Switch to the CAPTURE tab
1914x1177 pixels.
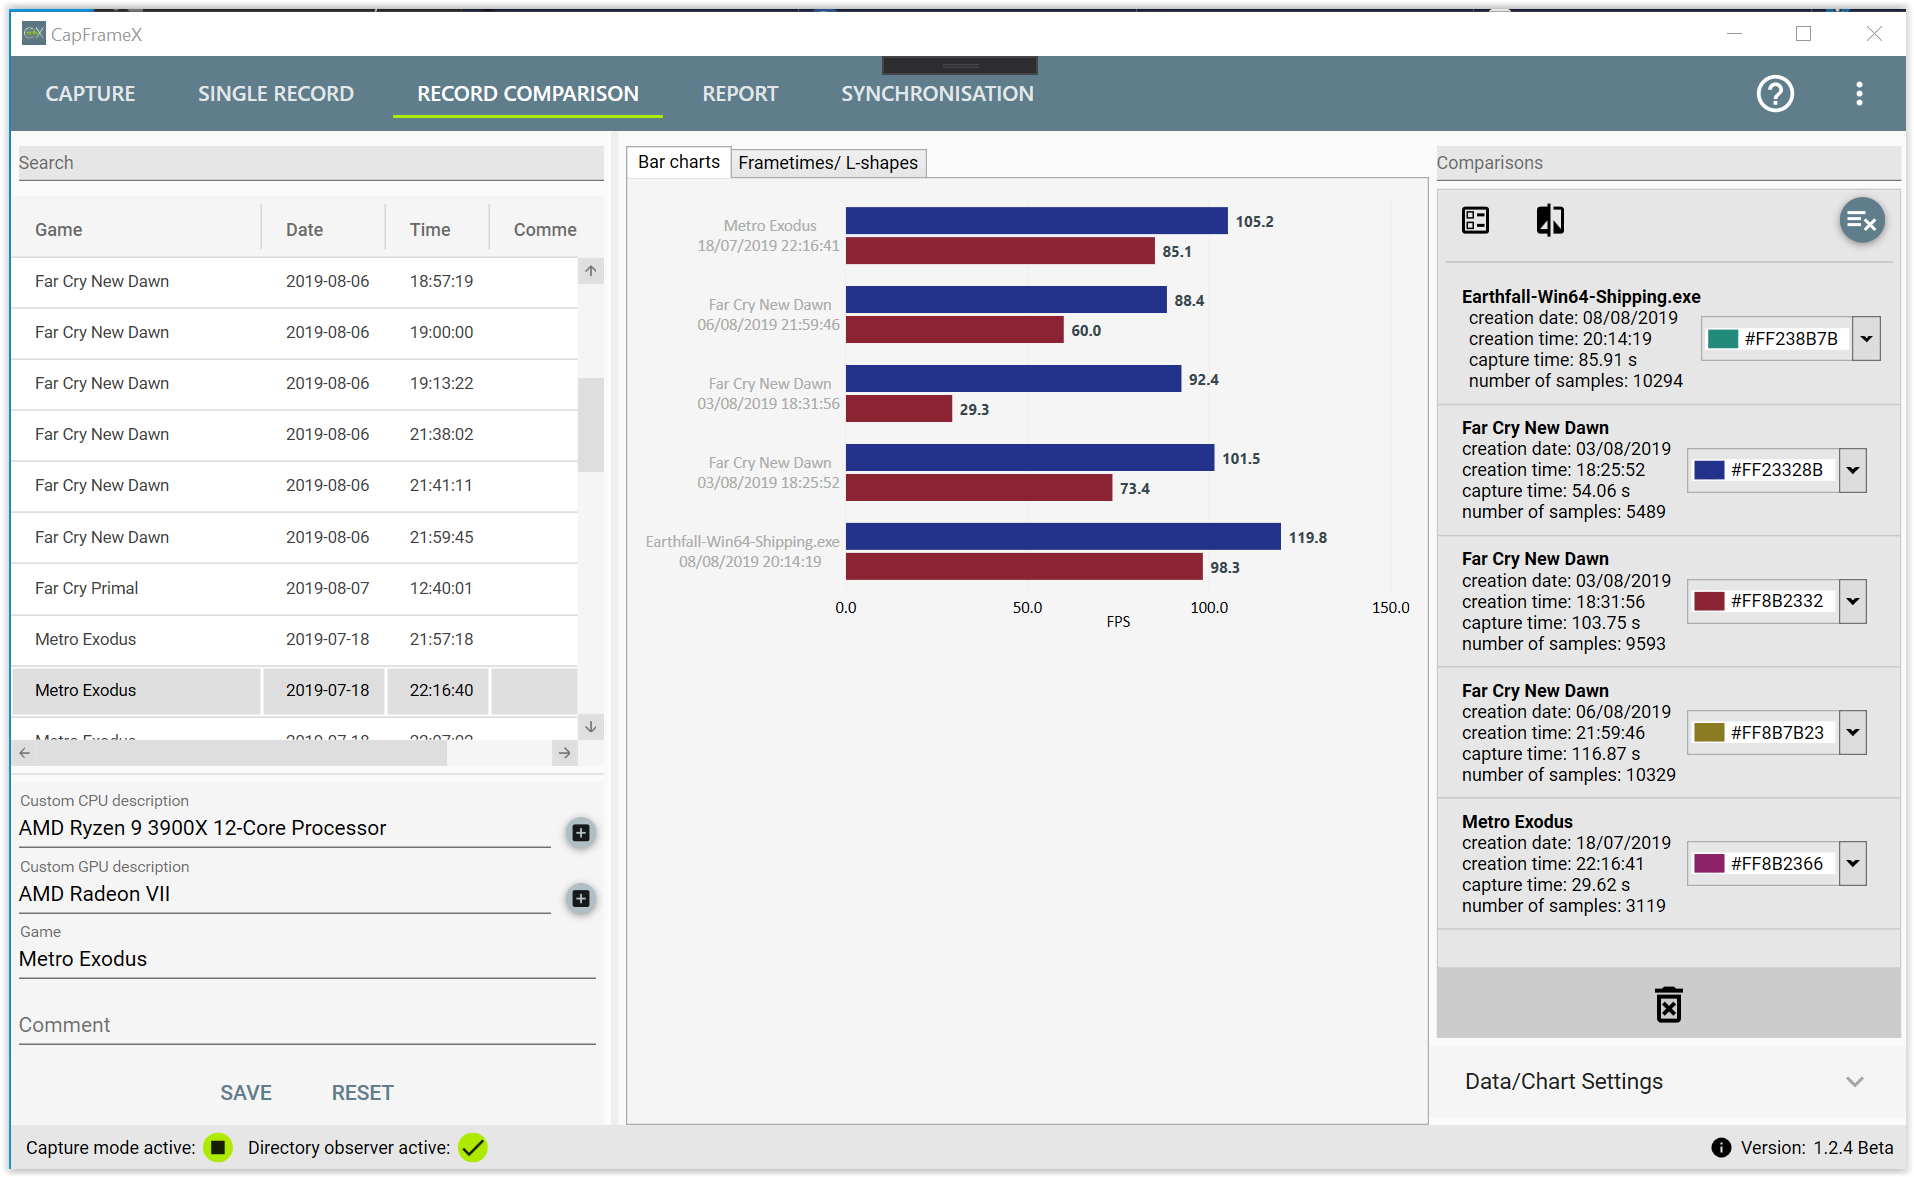coord(90,94)
